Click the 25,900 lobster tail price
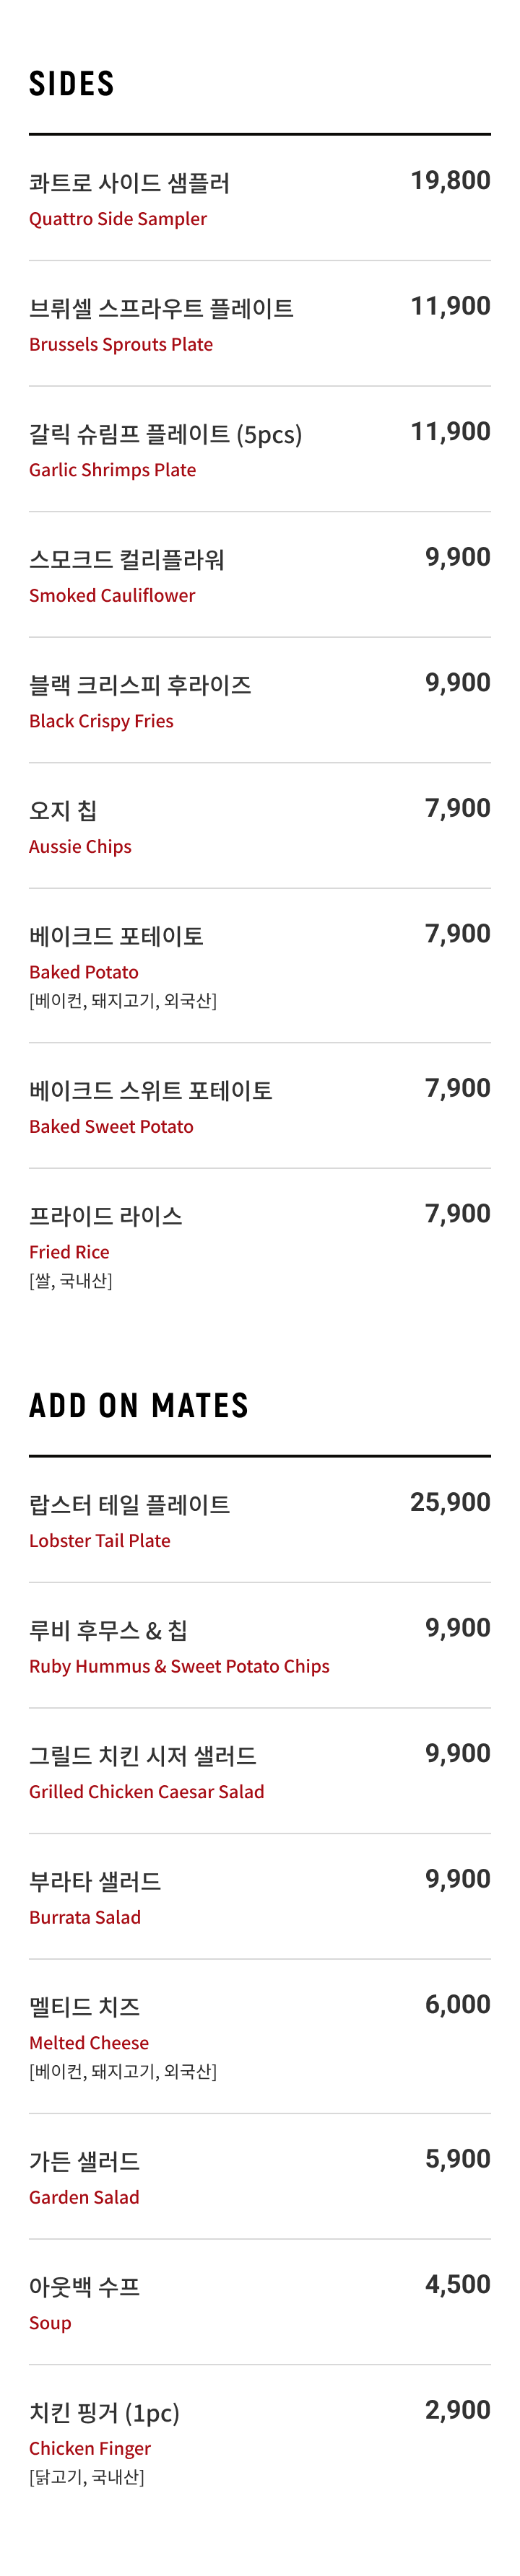 tap(450, 1503)
